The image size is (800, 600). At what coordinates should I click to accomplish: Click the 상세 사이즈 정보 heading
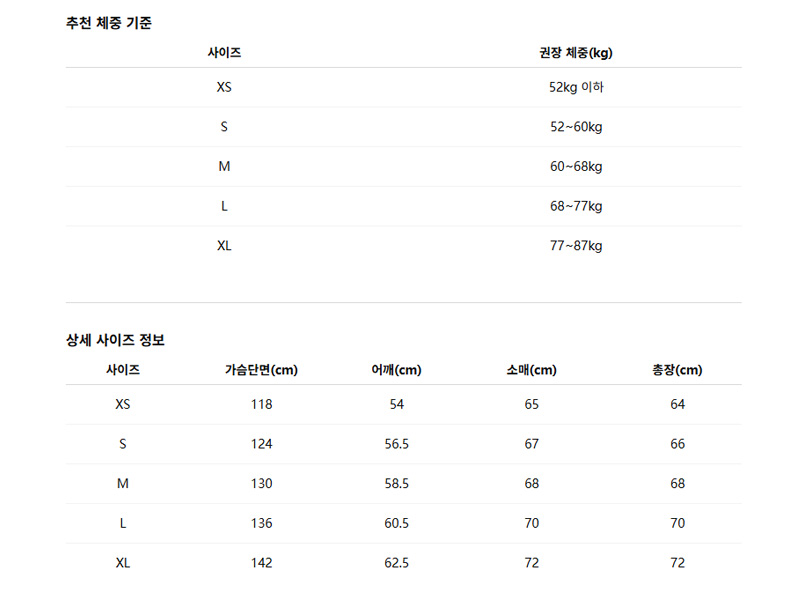pos(115,340)
